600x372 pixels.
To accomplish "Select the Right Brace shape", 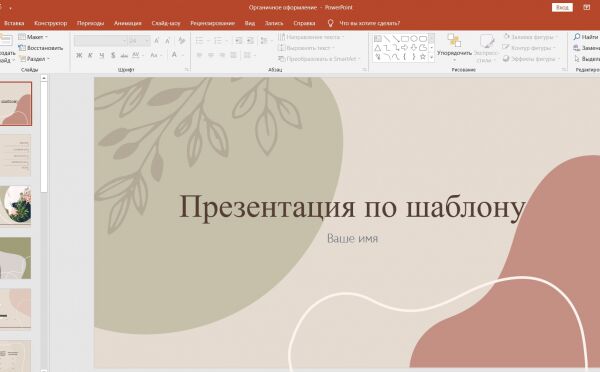I will pos(414,57).
